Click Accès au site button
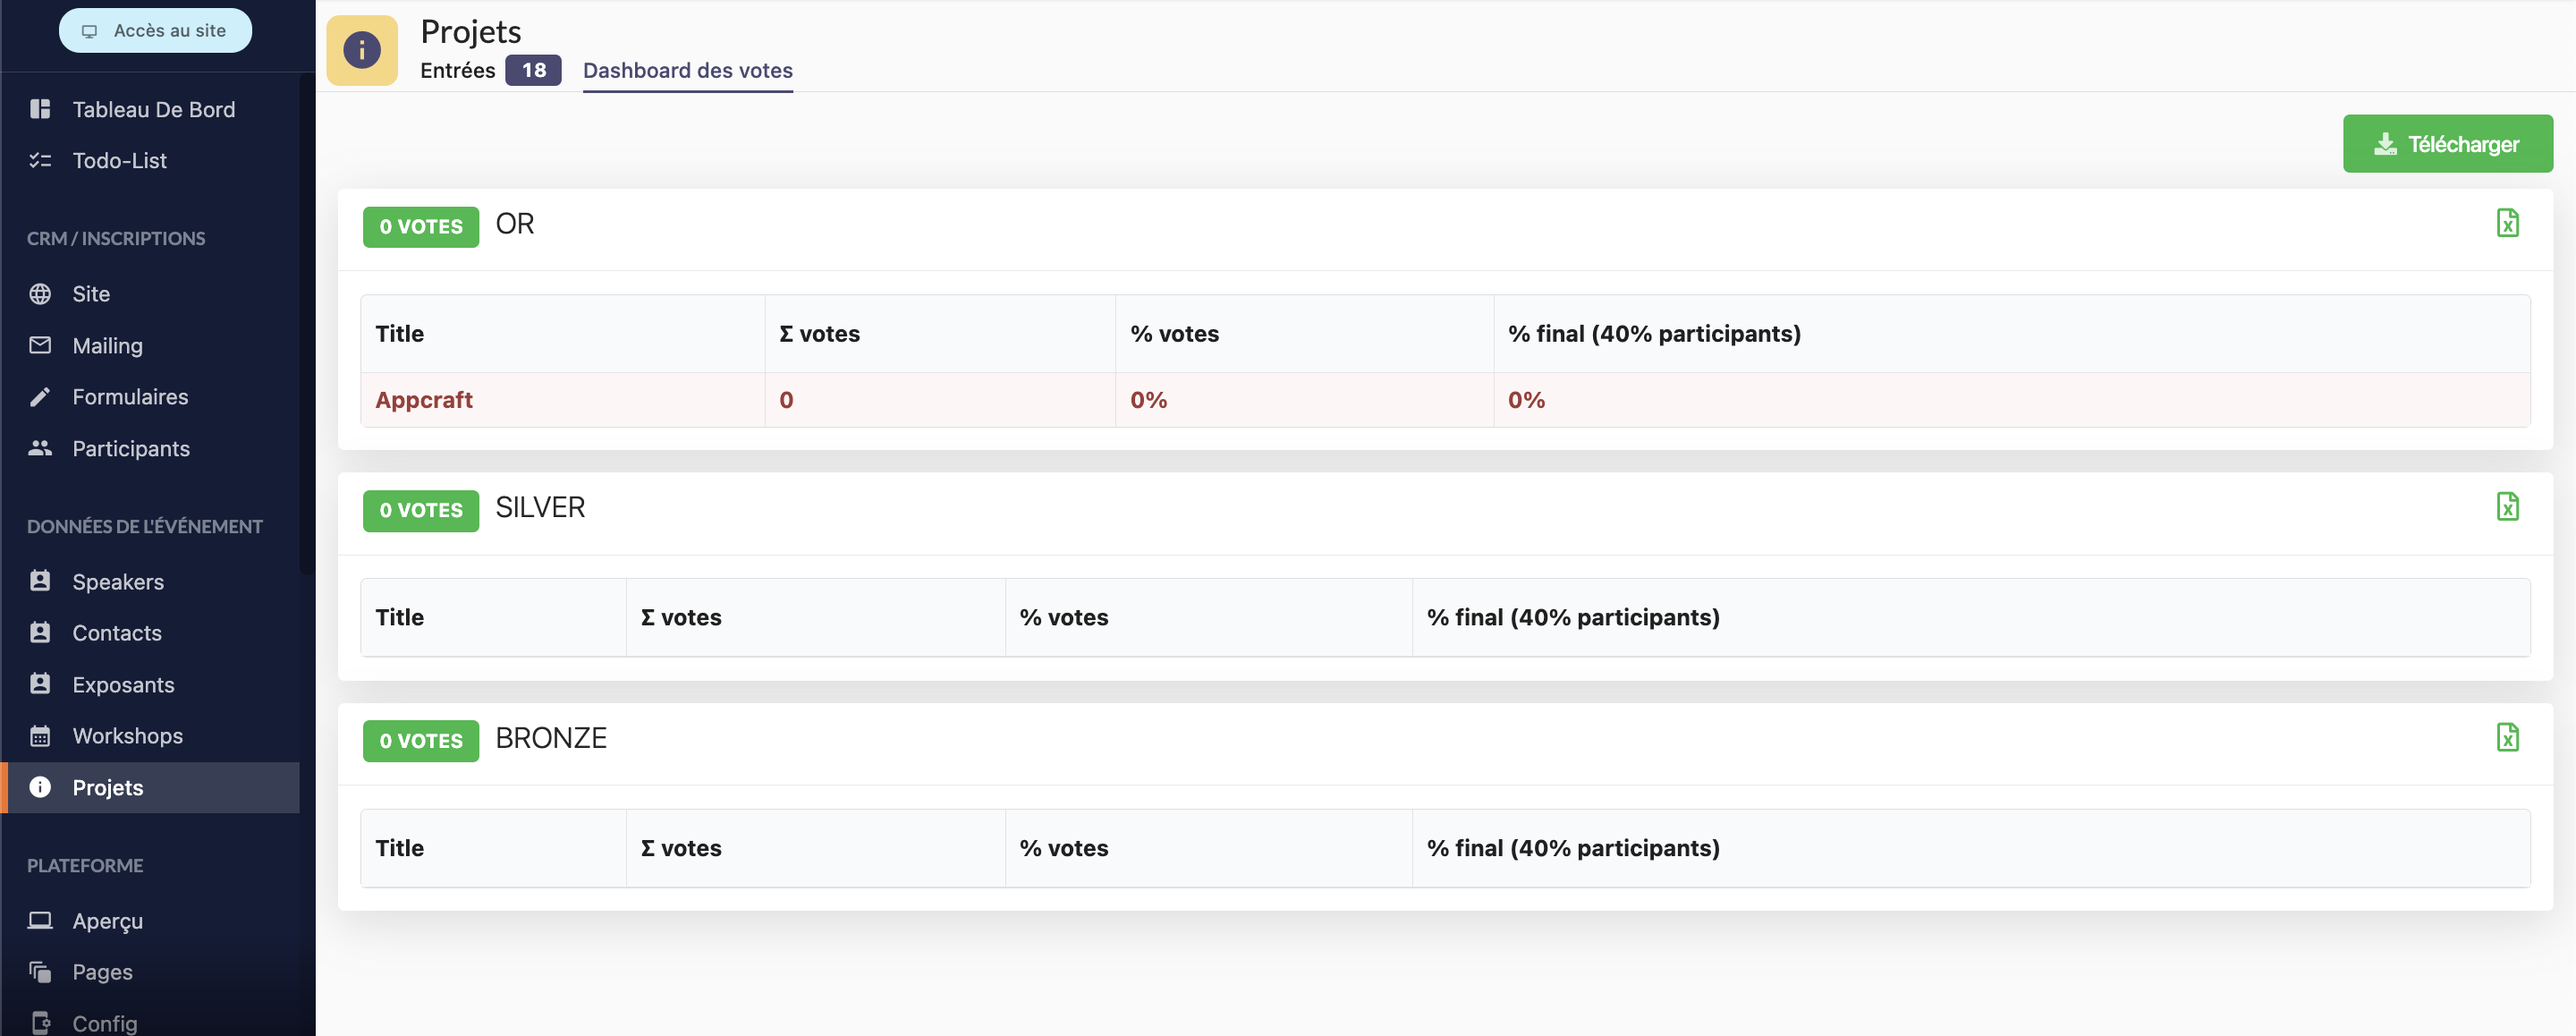This screenshot has width=2576, height=1036. tap(155, 31)
